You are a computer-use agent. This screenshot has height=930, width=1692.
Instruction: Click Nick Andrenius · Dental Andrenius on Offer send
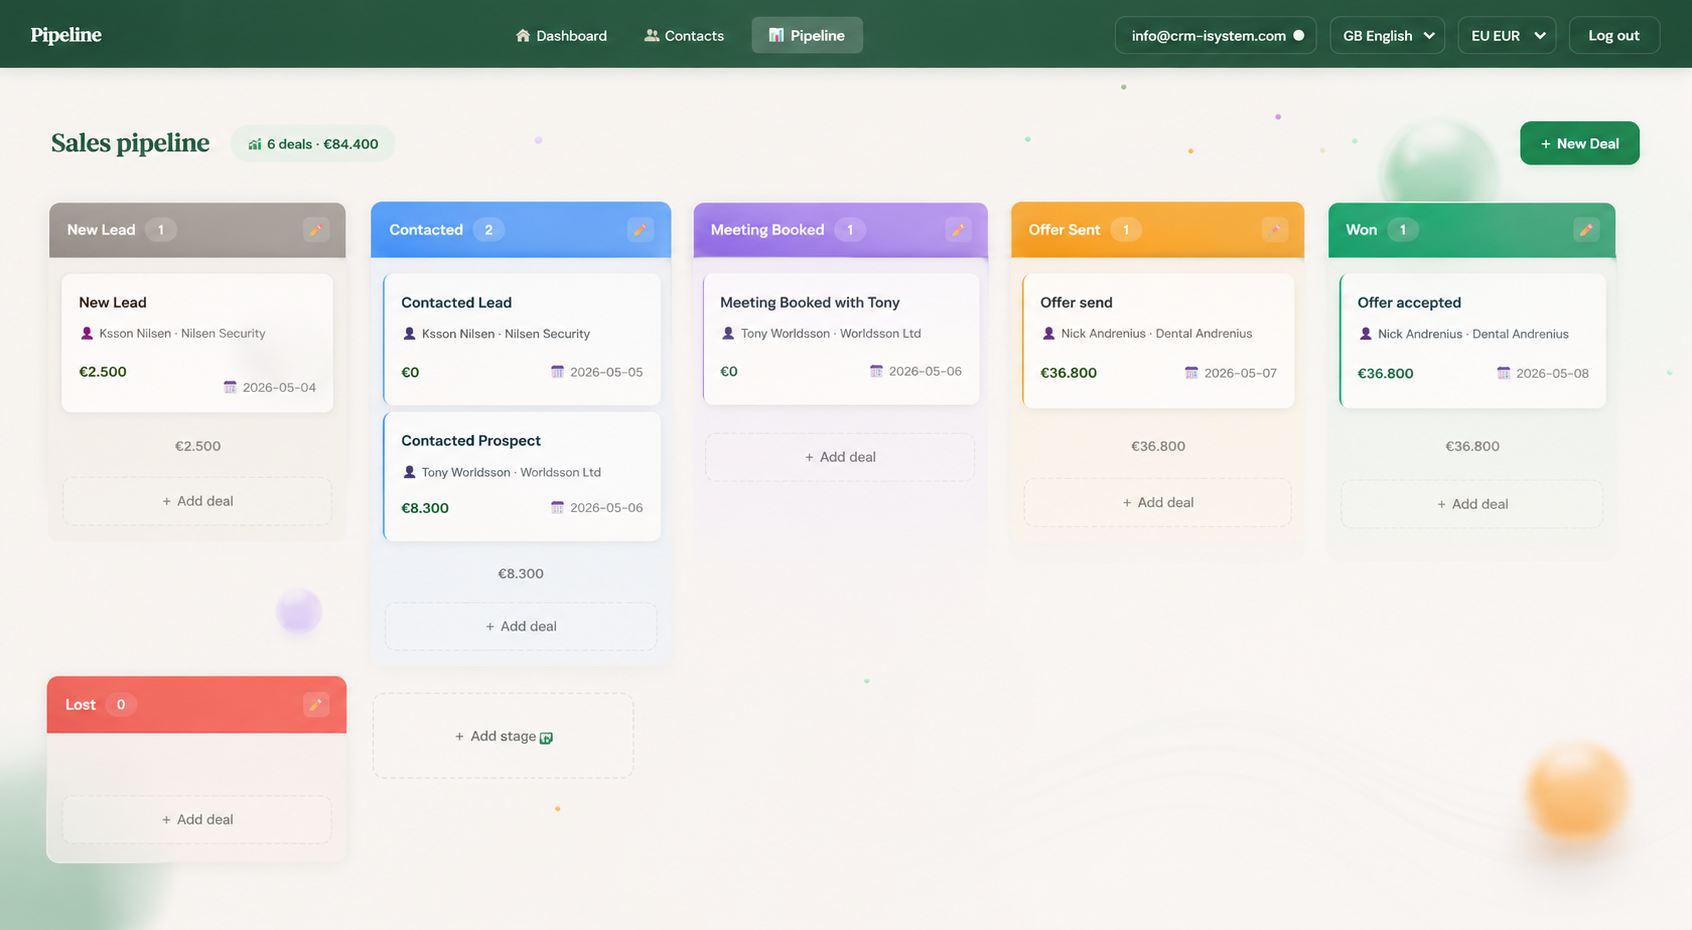[1156, 333]
